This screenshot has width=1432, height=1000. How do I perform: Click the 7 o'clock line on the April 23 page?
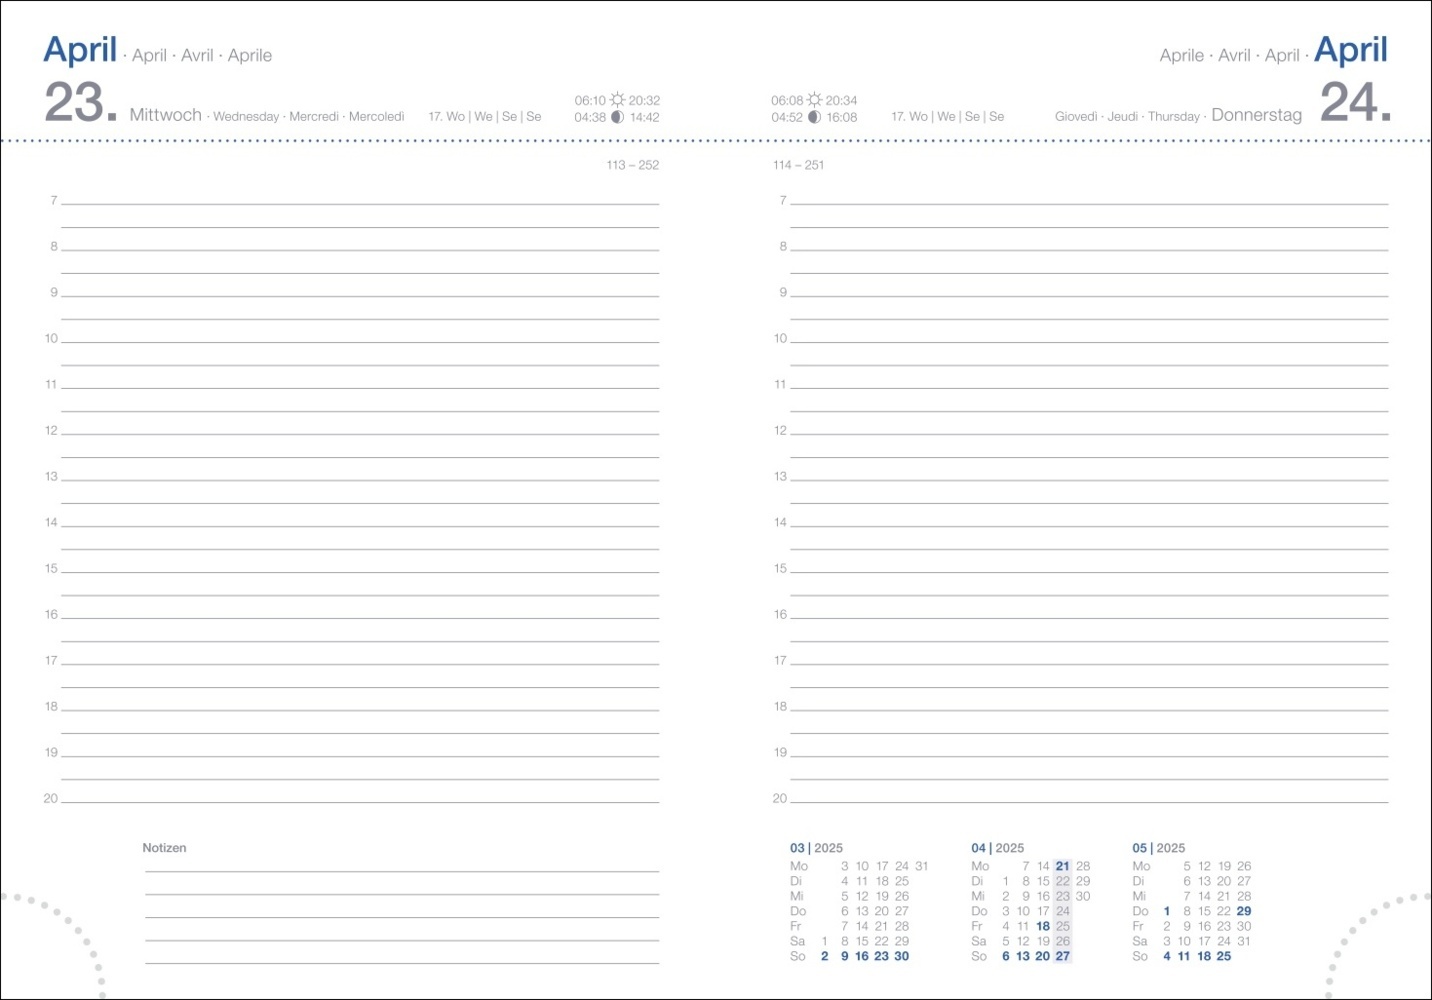pyautogui.click(x=360, y=203)
